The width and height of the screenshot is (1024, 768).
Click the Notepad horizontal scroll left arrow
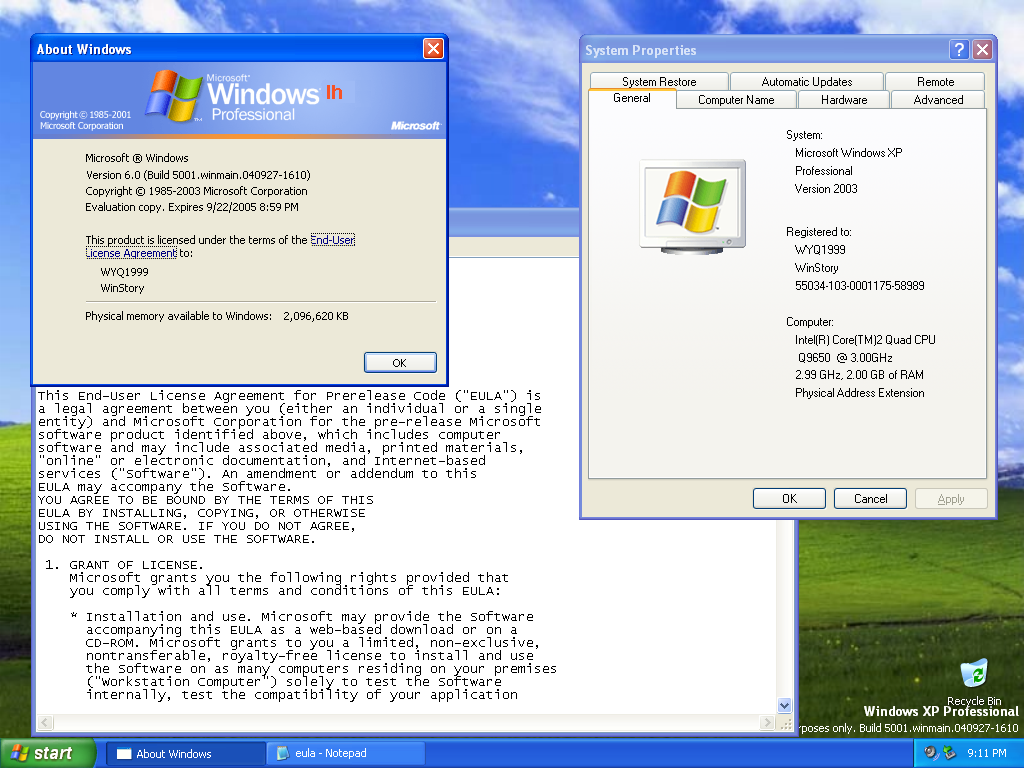pos(44,723)
